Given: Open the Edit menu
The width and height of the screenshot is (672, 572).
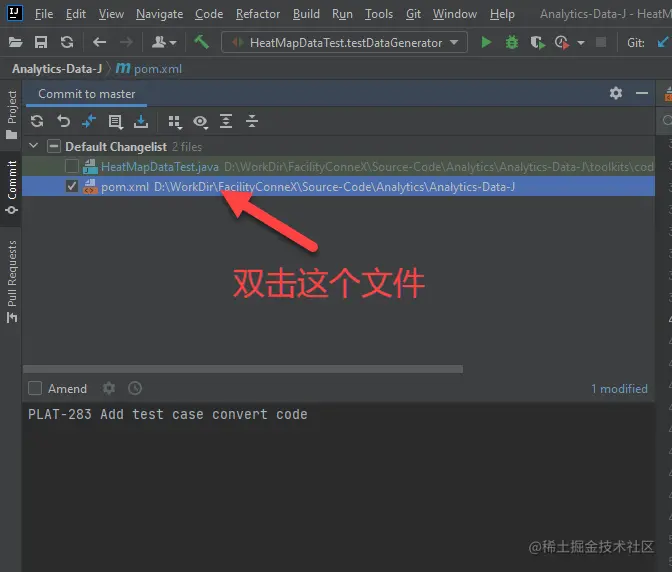Looking at the screenshot, I should coord(76,14).
